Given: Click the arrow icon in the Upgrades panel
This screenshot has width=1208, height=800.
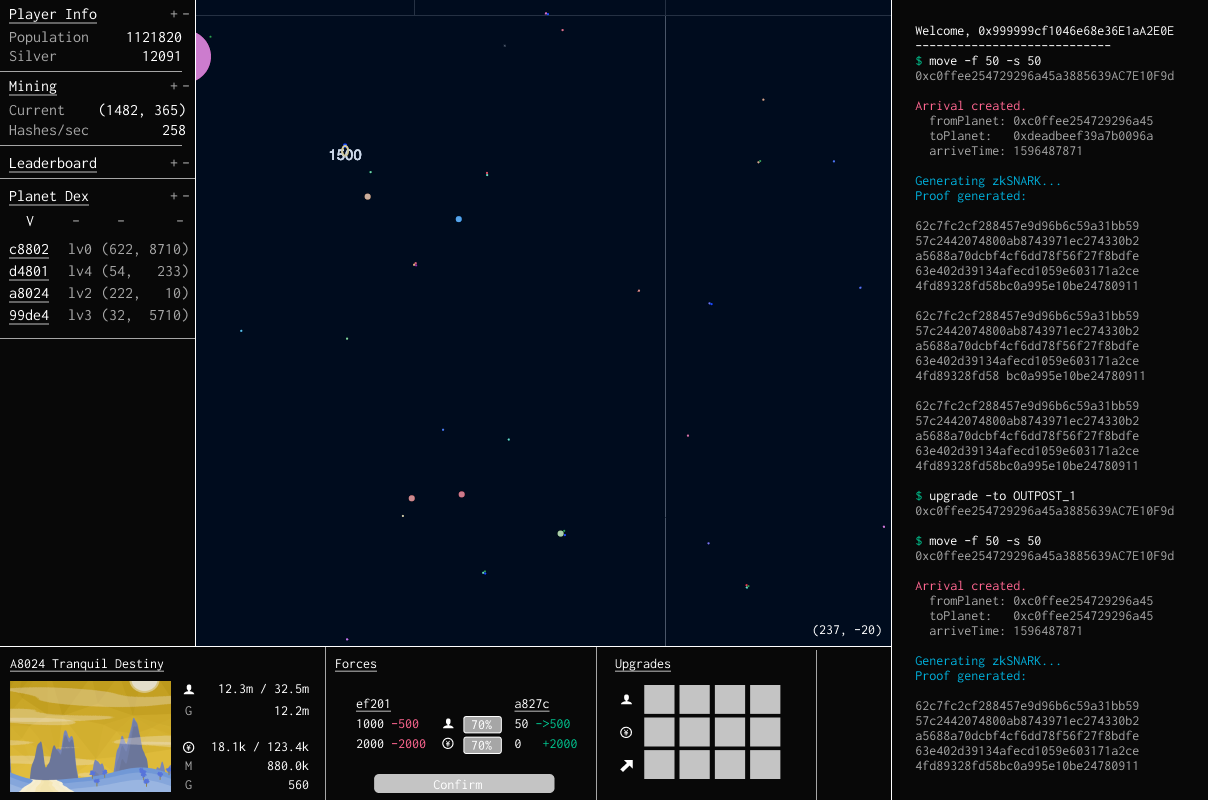Looking at the screenshot, I should pos(626,765).
